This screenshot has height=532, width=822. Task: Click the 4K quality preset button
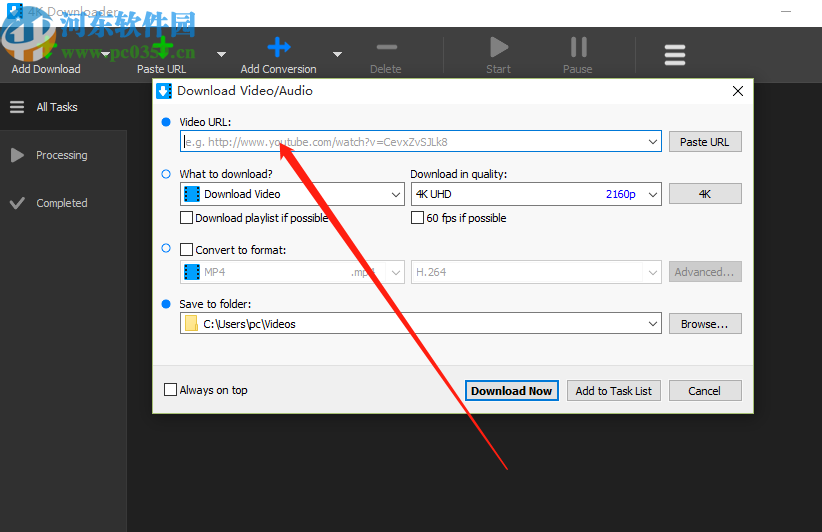point(705,194)
